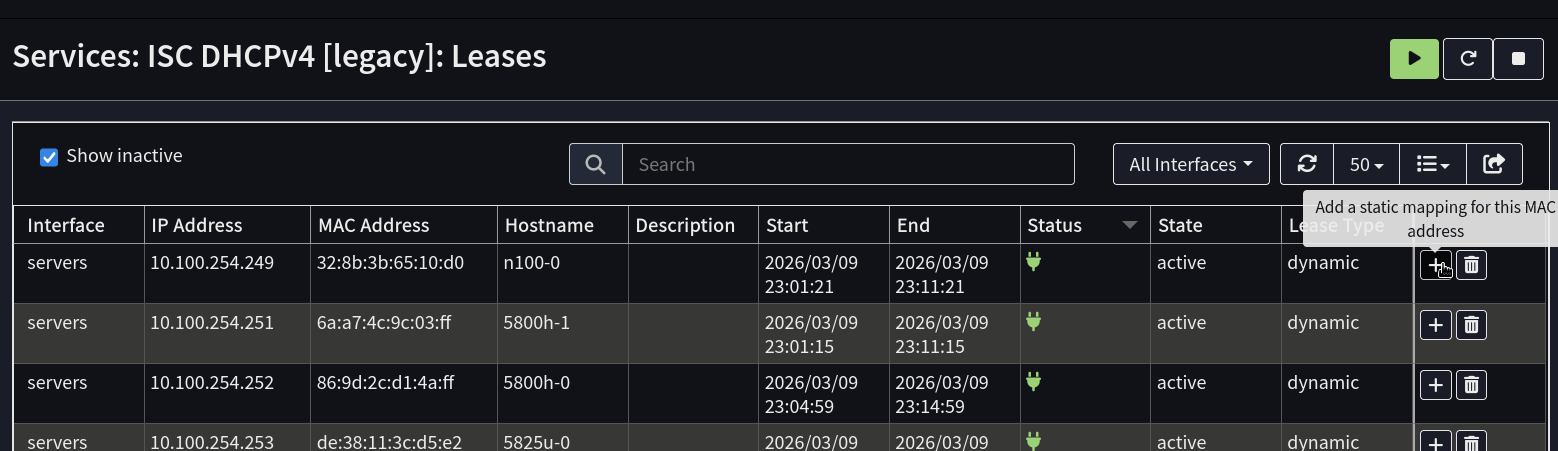Sort by the Description column header
The width and height of the screenshot is (1558, 451).
[x=694, y=225]
